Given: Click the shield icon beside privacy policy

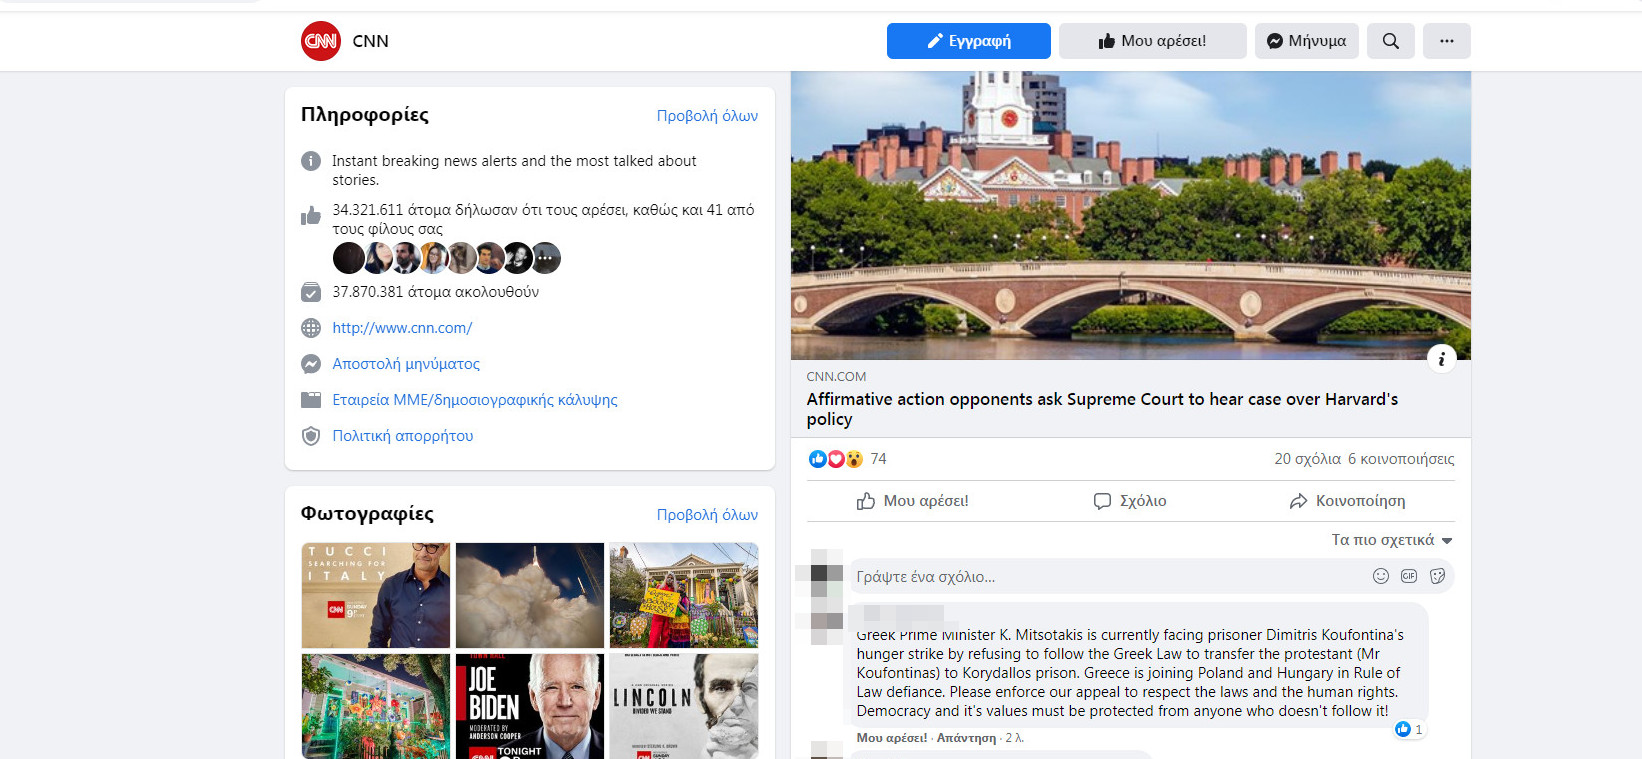Looking at the screenshot, I should click(x=311, y=436).
